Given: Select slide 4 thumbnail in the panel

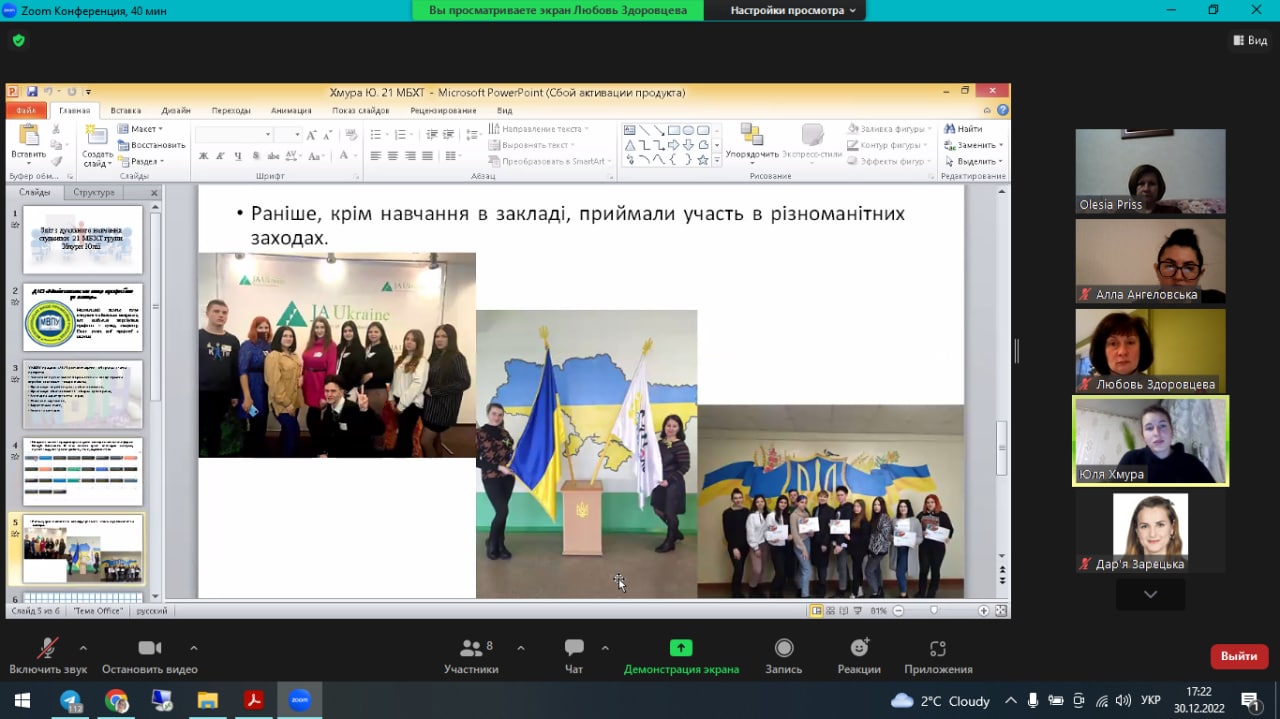Looking at the screenshot, I should 83,471.
